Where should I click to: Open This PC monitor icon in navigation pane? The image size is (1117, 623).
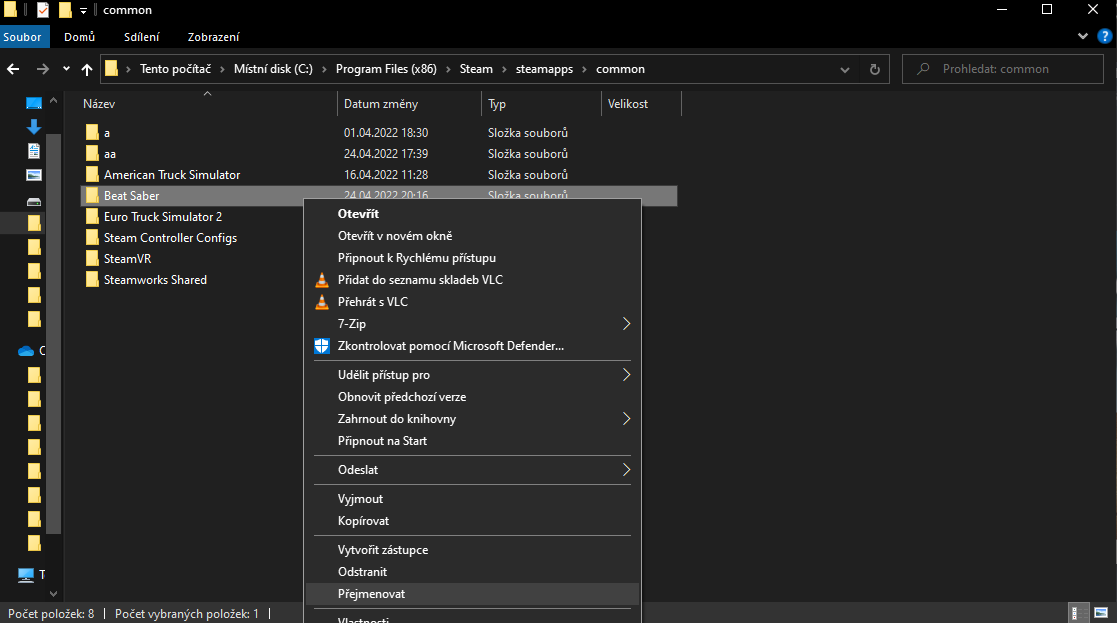(26, 575)
